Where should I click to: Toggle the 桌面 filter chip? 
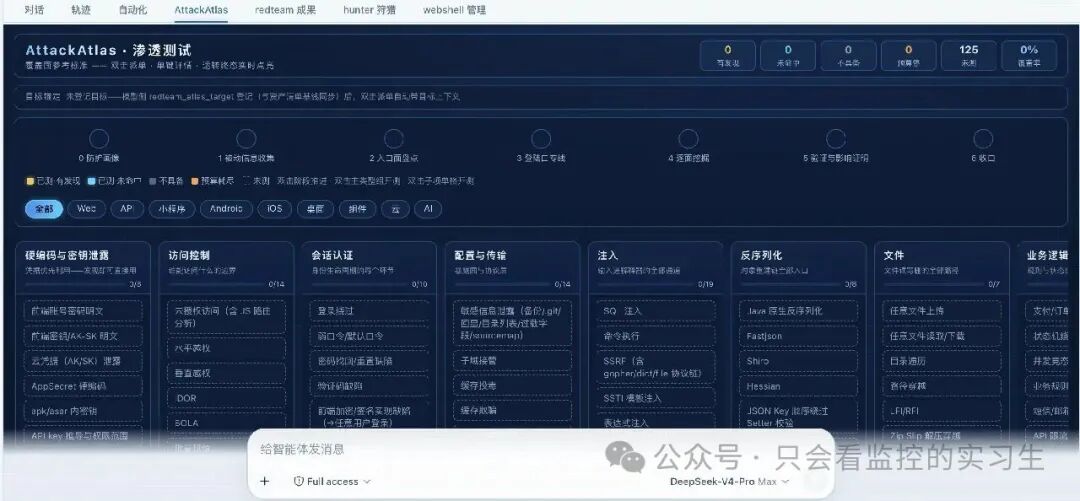click(315, 209)
